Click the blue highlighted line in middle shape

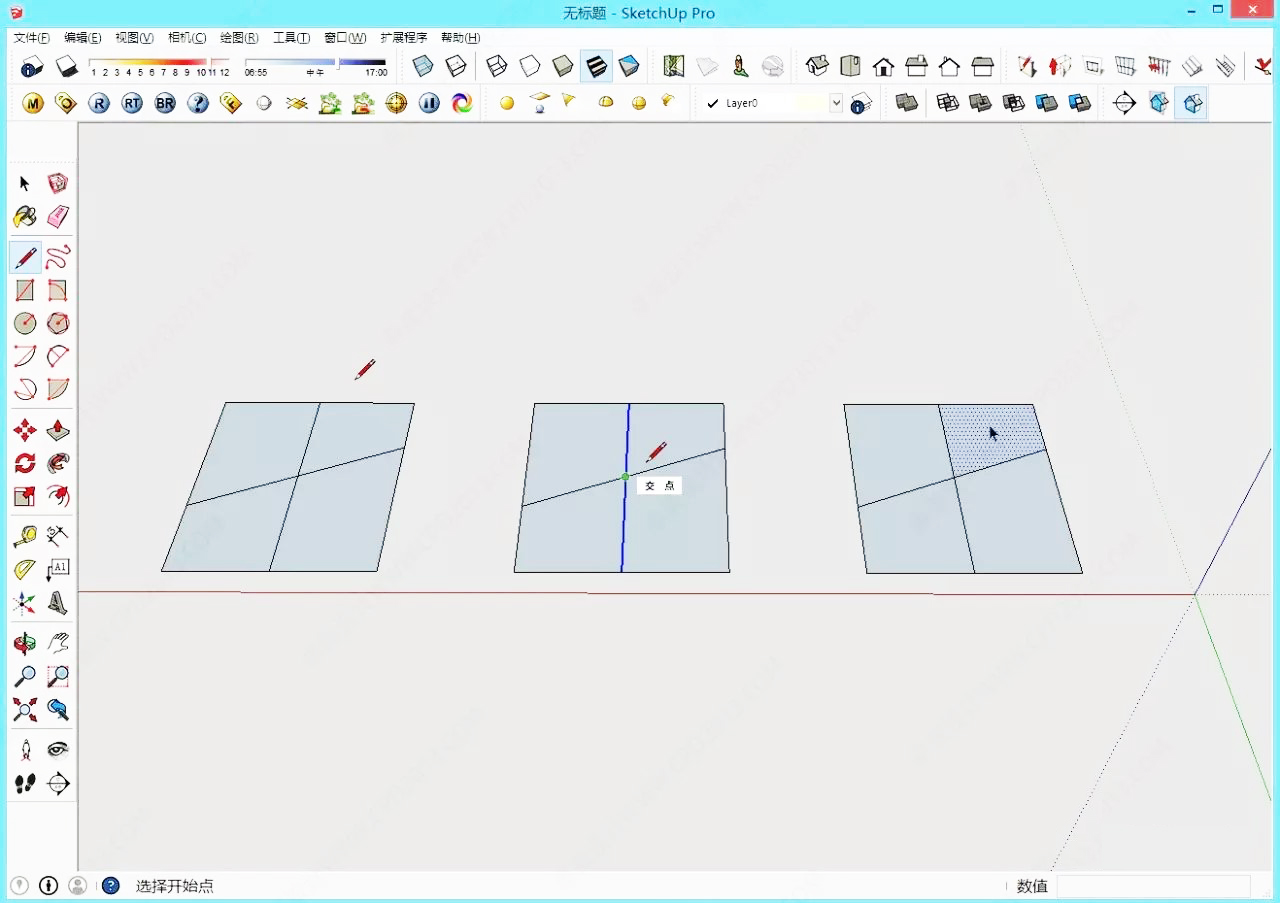coord(625,488)
